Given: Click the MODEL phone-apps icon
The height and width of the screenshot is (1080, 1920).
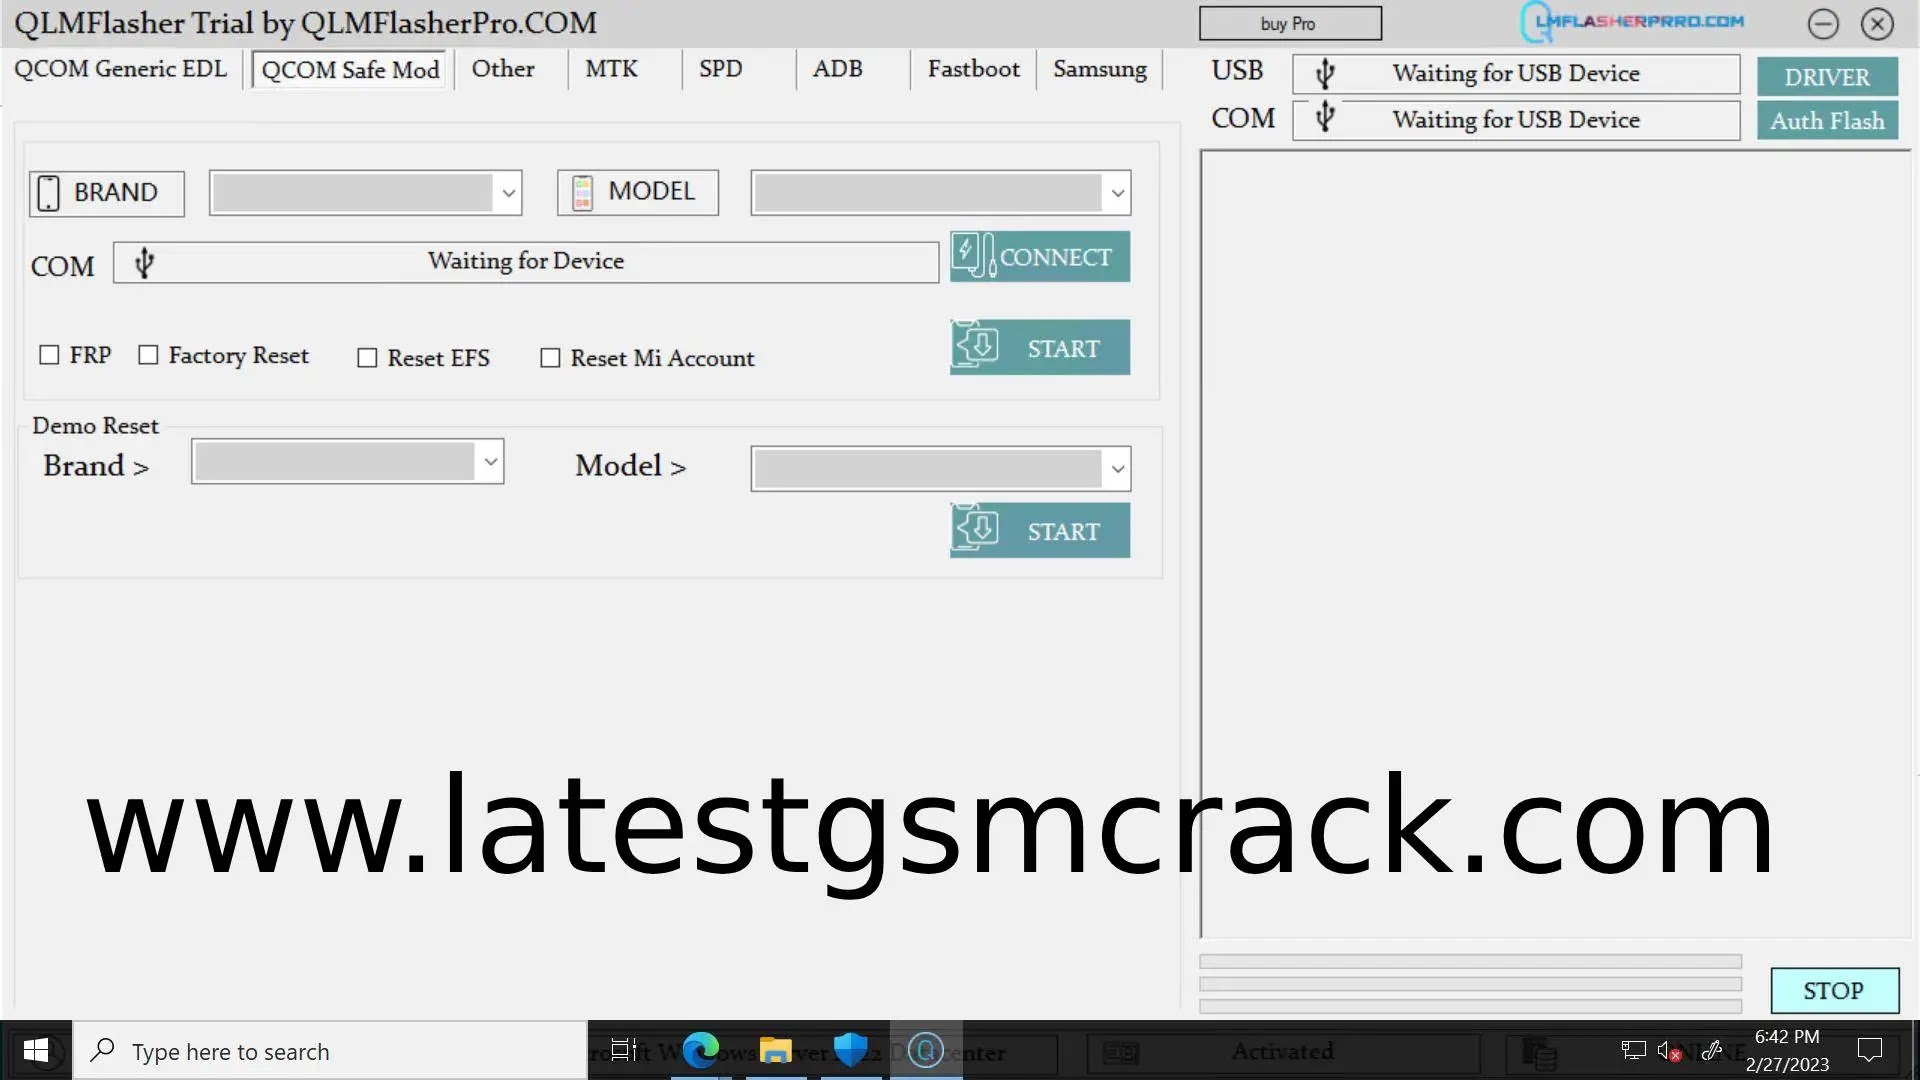Looking at the screenshot, I should 582,193.
